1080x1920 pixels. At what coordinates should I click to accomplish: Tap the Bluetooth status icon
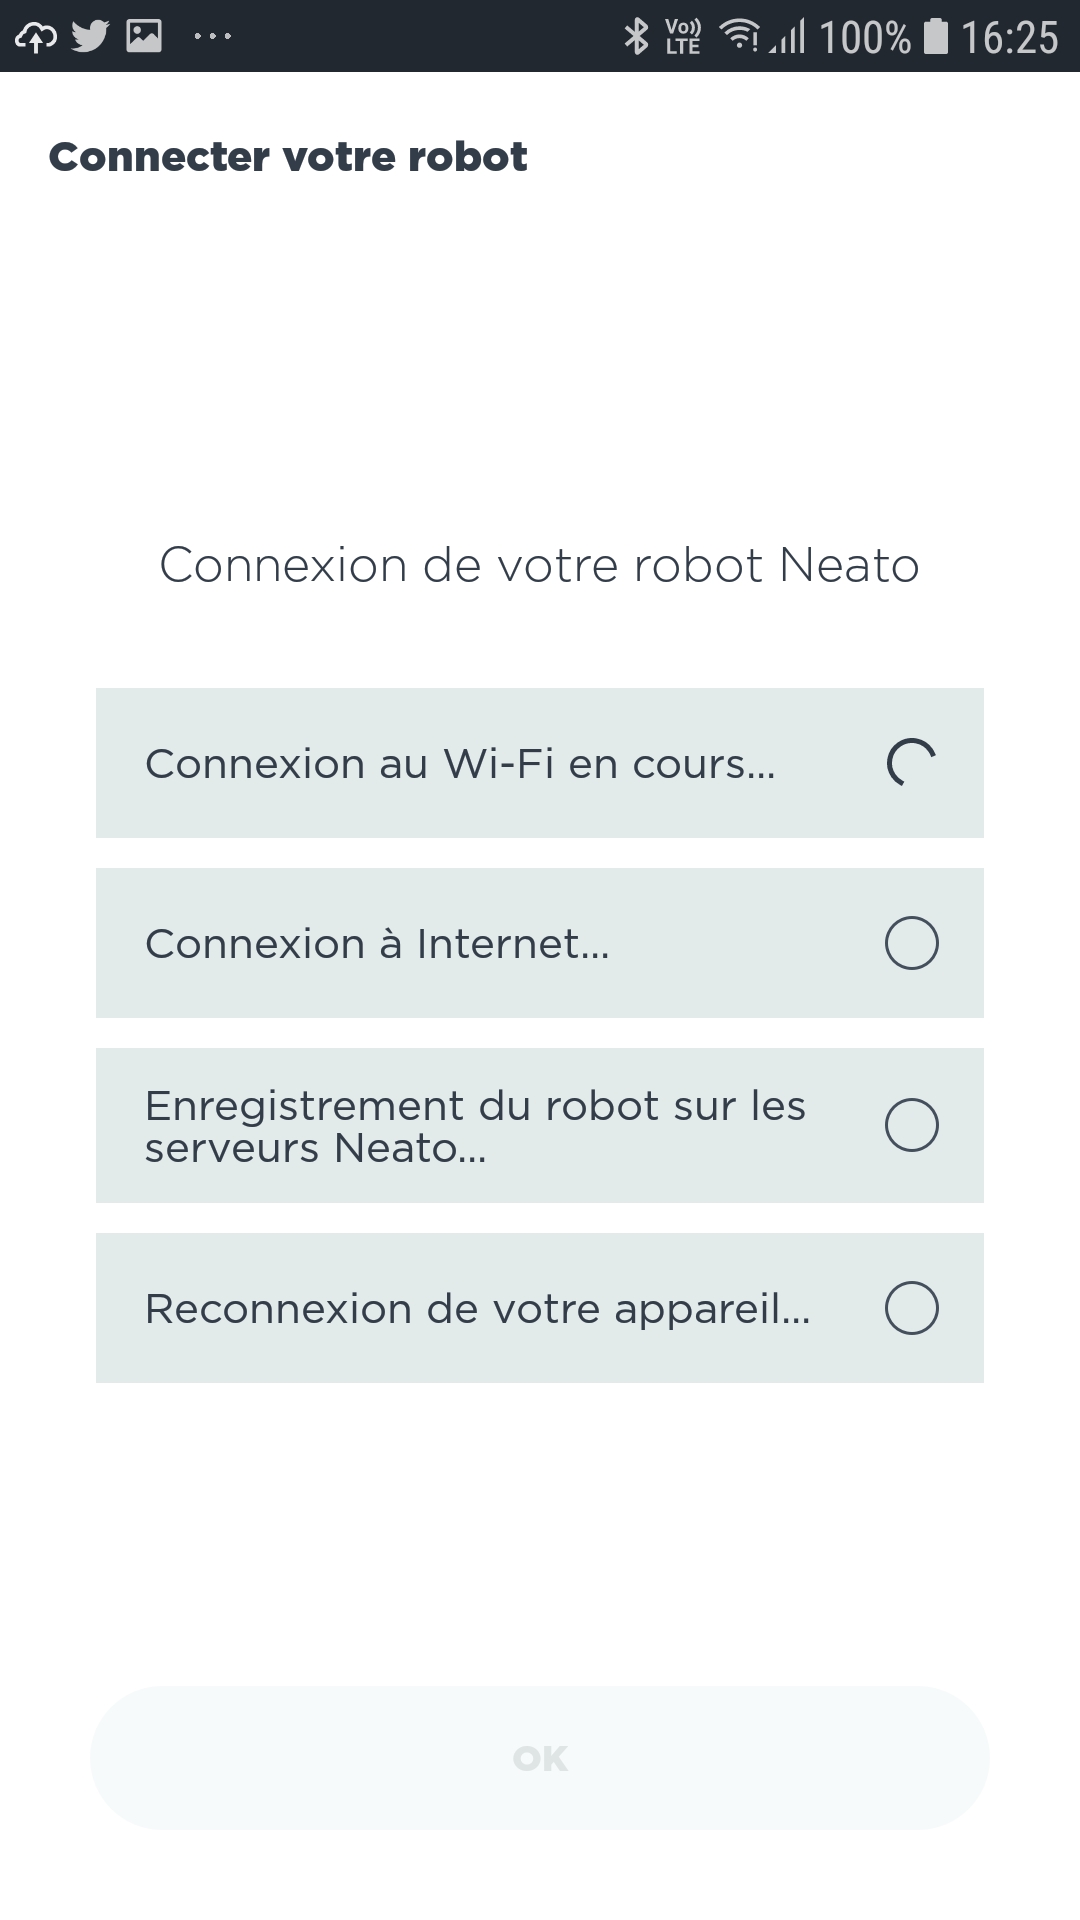pyautogui.click(x=636, y=37)
